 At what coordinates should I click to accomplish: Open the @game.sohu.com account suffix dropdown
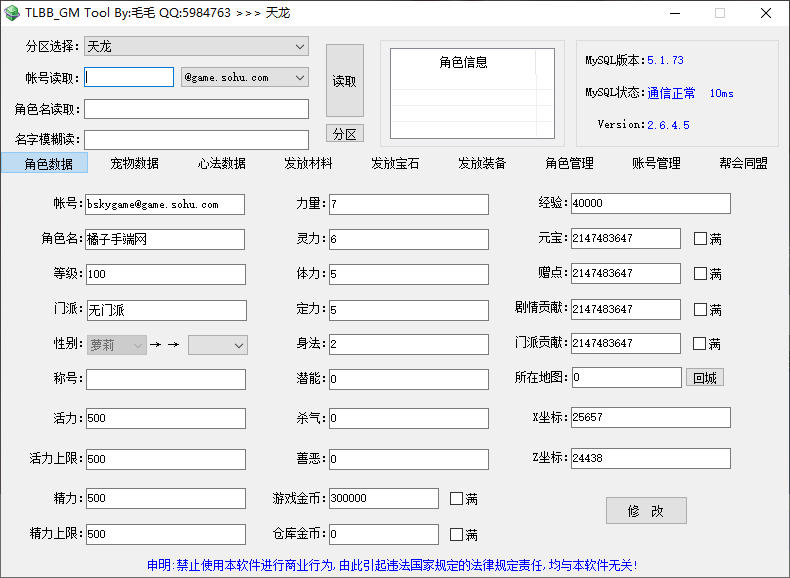pyautogui.click(x=245, y=78)
